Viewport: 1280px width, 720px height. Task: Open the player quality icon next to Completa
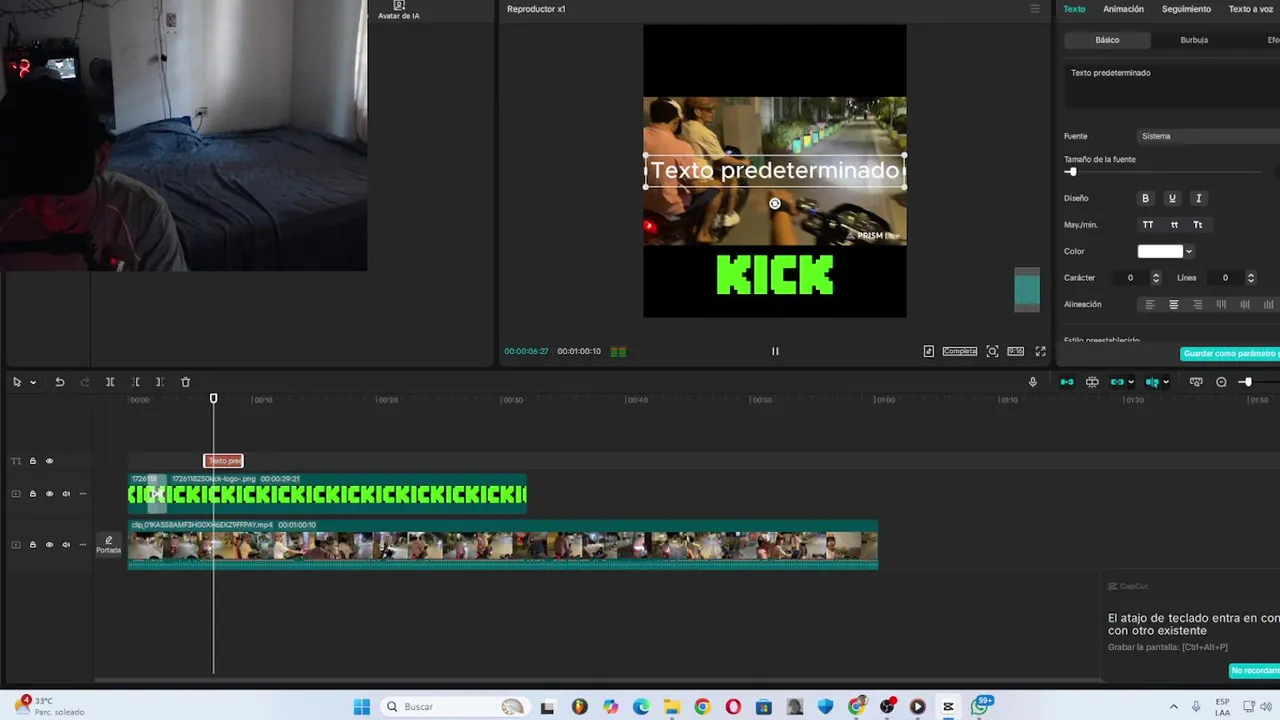[x=929, y=351]
